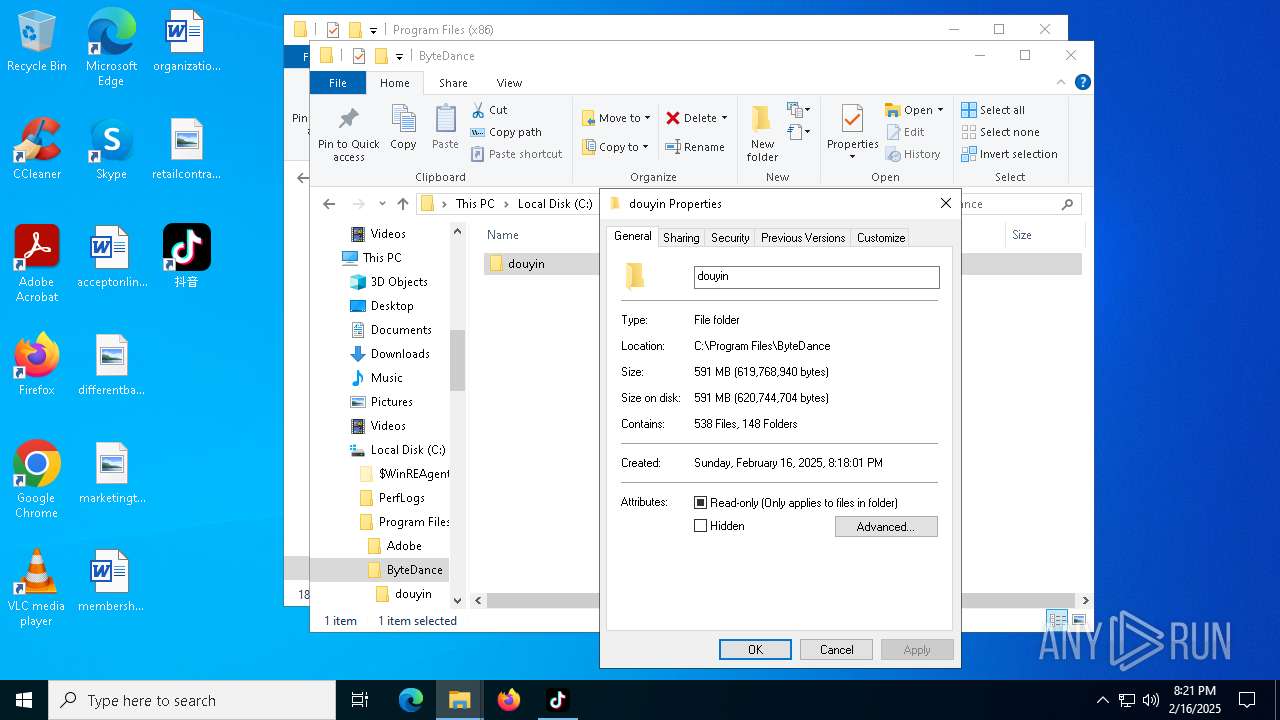Click the Back arrow in ByteDance window
This screenshot has height=720, width=1280.
pos(329,204)
